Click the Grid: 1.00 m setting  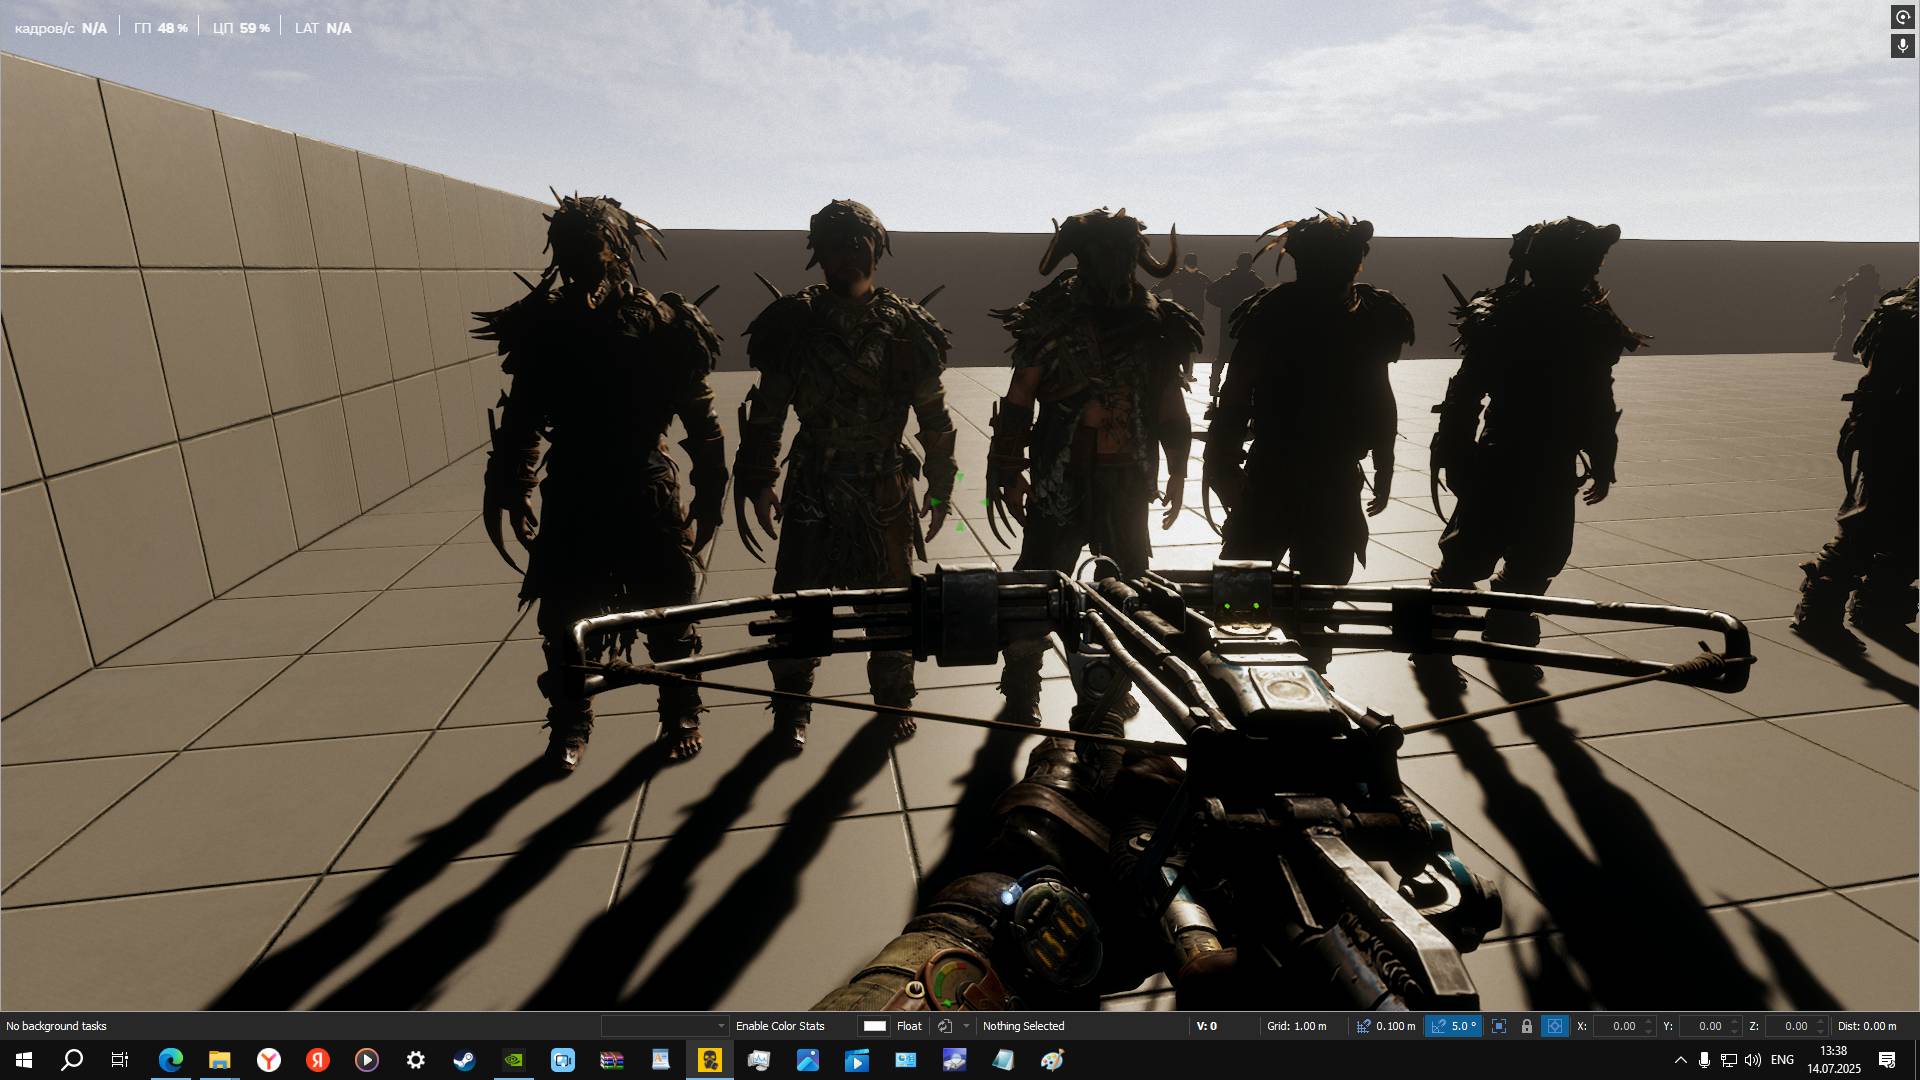(1296, 1026)
